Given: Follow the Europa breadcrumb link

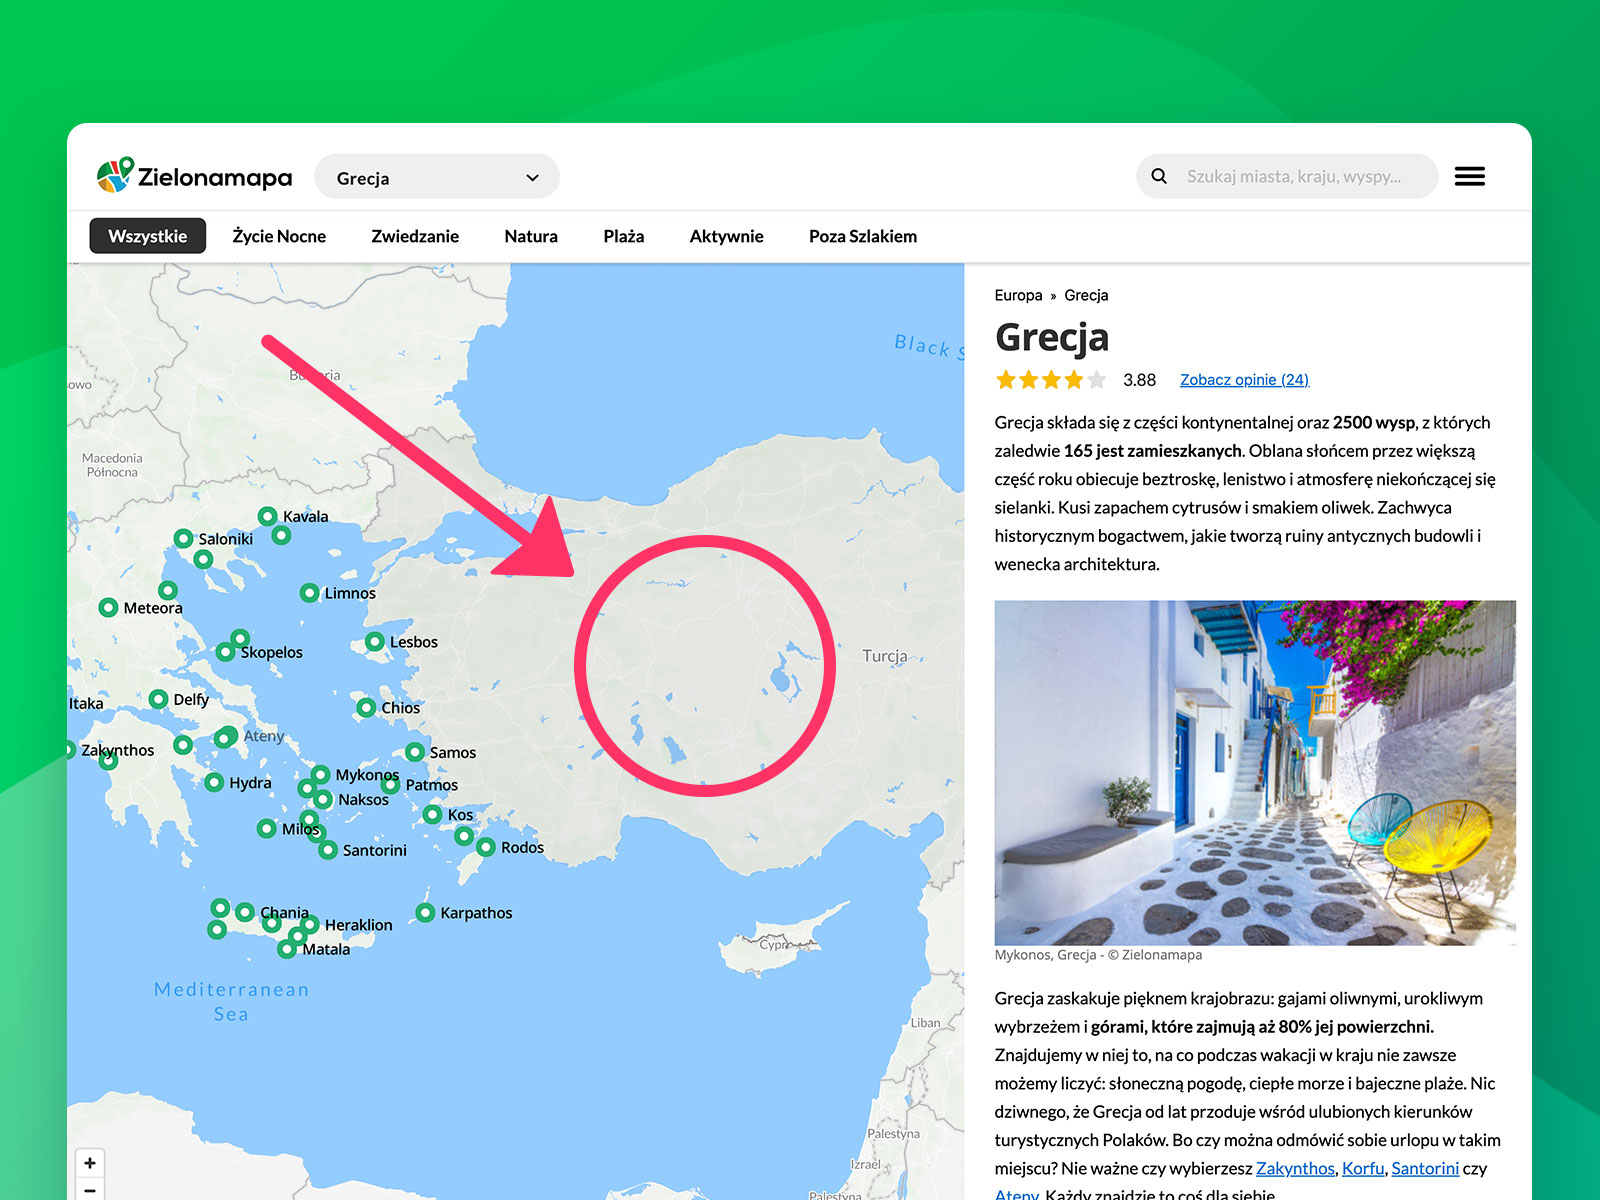Looking at the screenshot, I should (x=1018, y=295).
